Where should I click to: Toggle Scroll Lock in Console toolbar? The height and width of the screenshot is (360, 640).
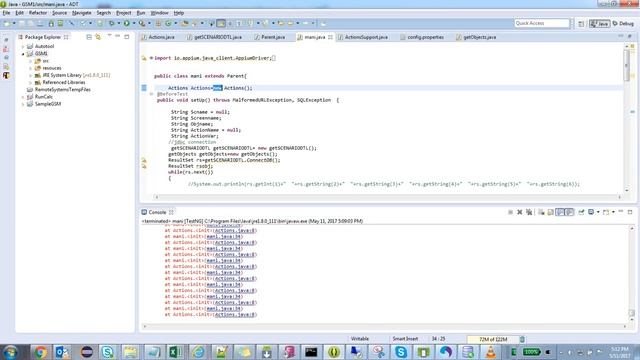[551, 212]
